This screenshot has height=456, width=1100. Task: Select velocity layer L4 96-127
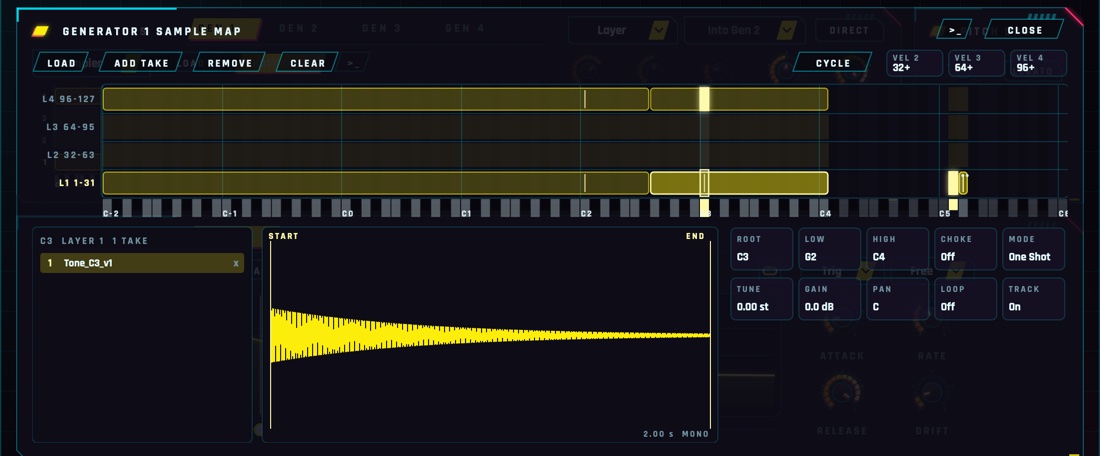69,99
